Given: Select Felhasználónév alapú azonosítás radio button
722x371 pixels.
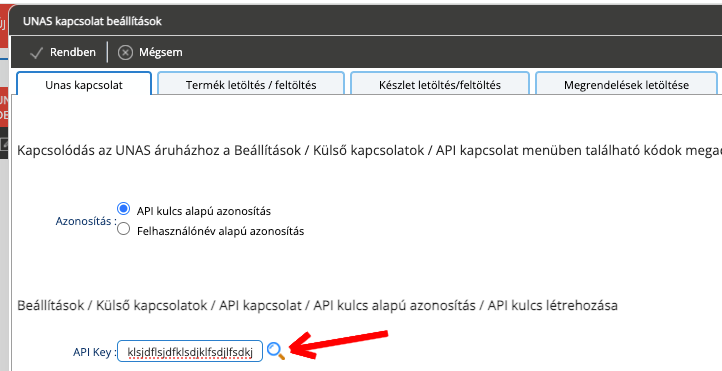Looking at the screenshot, I should coord(123,229).
